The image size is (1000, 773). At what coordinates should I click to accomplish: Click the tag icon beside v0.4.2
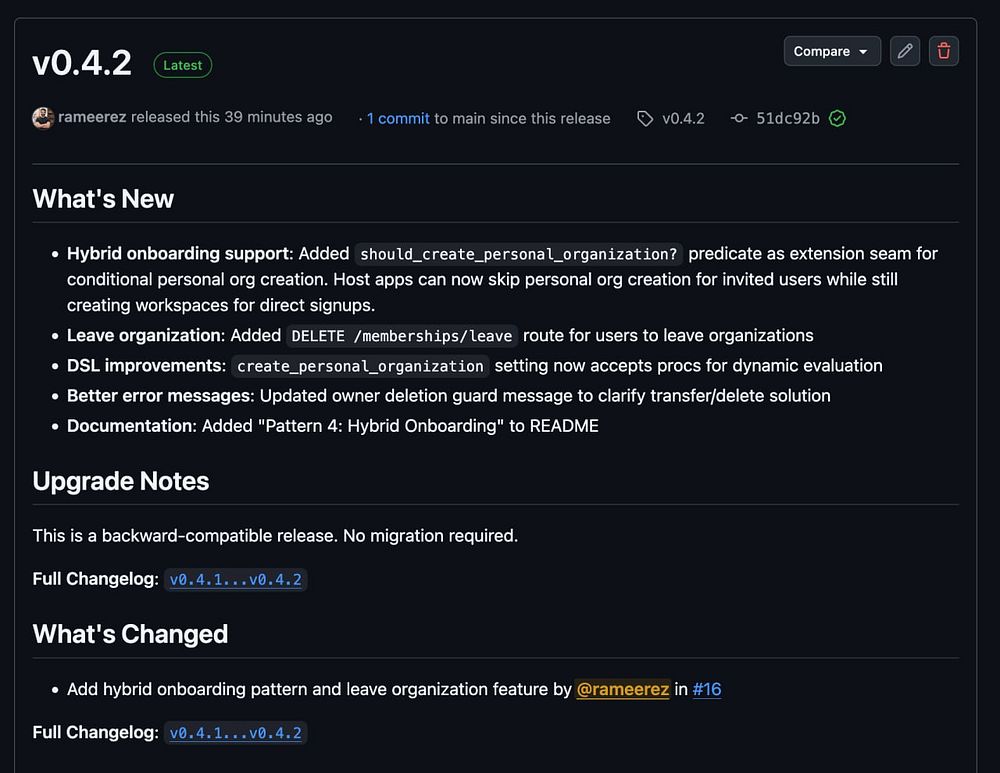tap(645, 118)
